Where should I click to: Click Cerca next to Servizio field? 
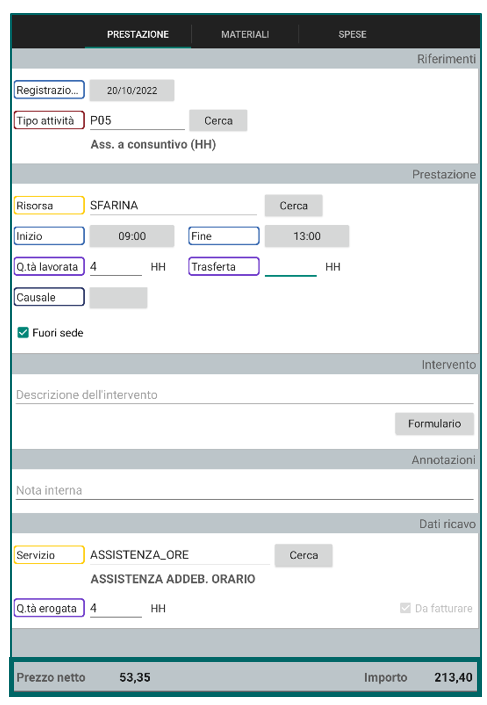point(304,555)
